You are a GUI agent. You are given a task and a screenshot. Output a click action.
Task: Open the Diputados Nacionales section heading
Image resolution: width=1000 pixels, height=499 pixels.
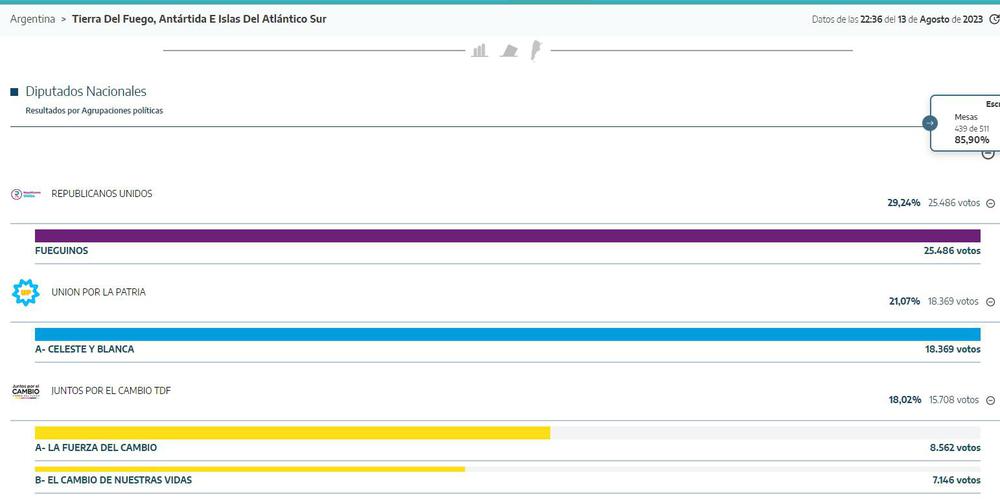tap(86, 91)
